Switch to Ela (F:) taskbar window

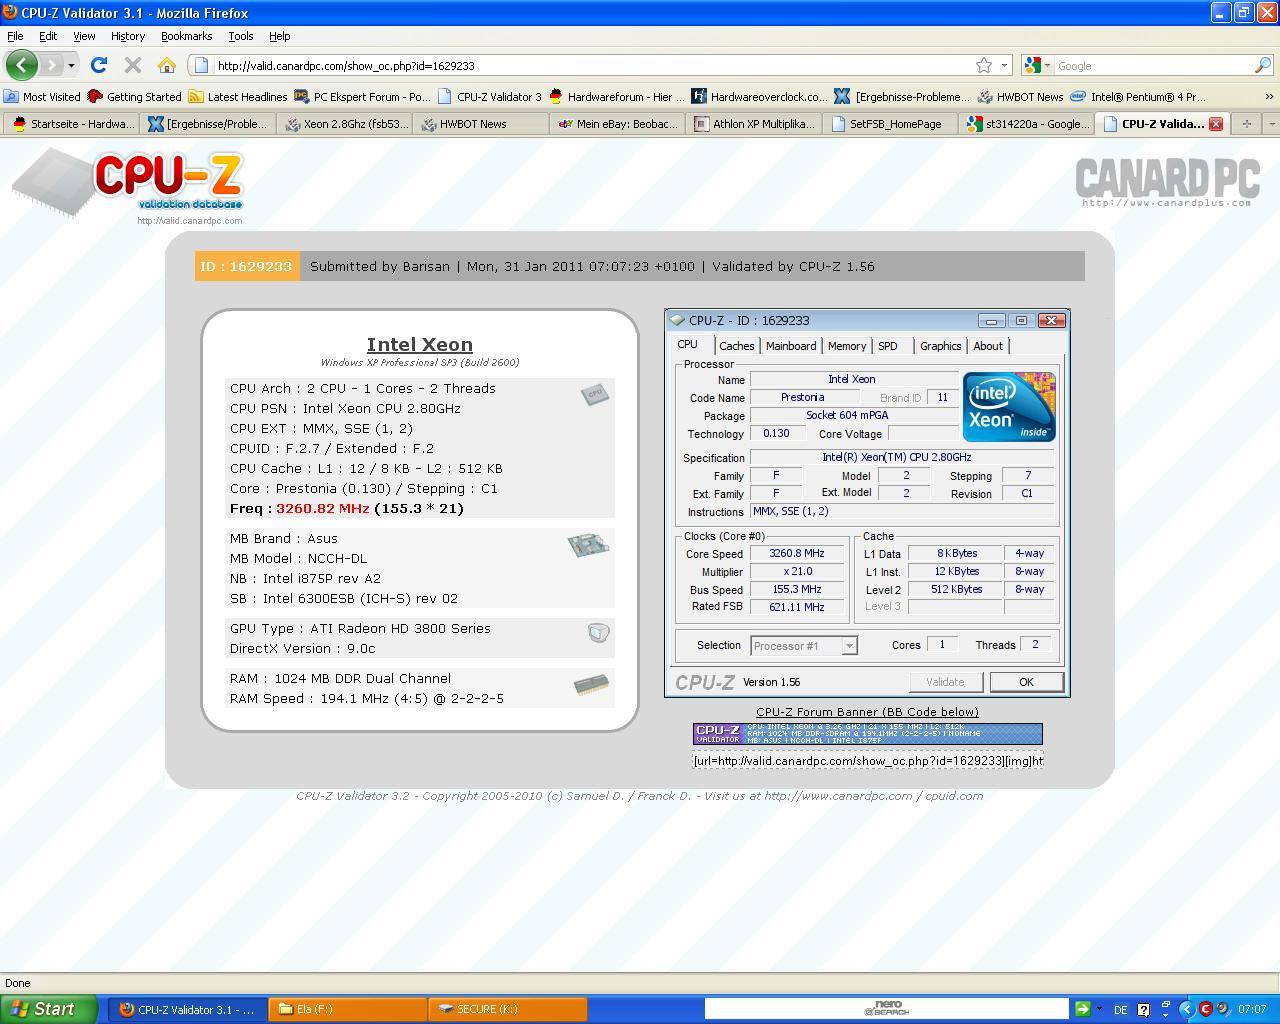point(348,1009)
